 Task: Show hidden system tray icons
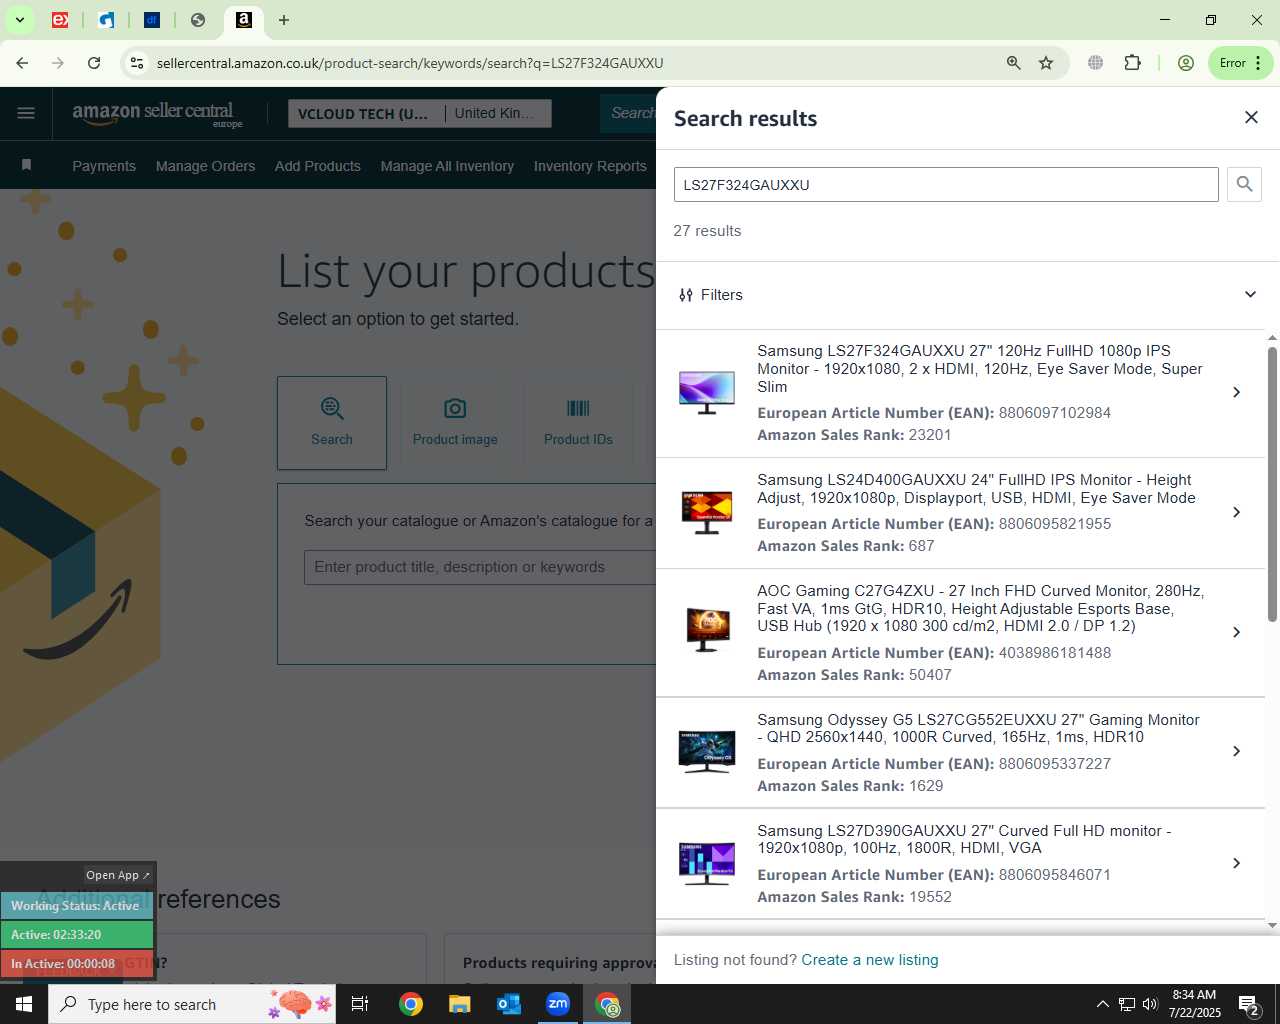1102,1004
